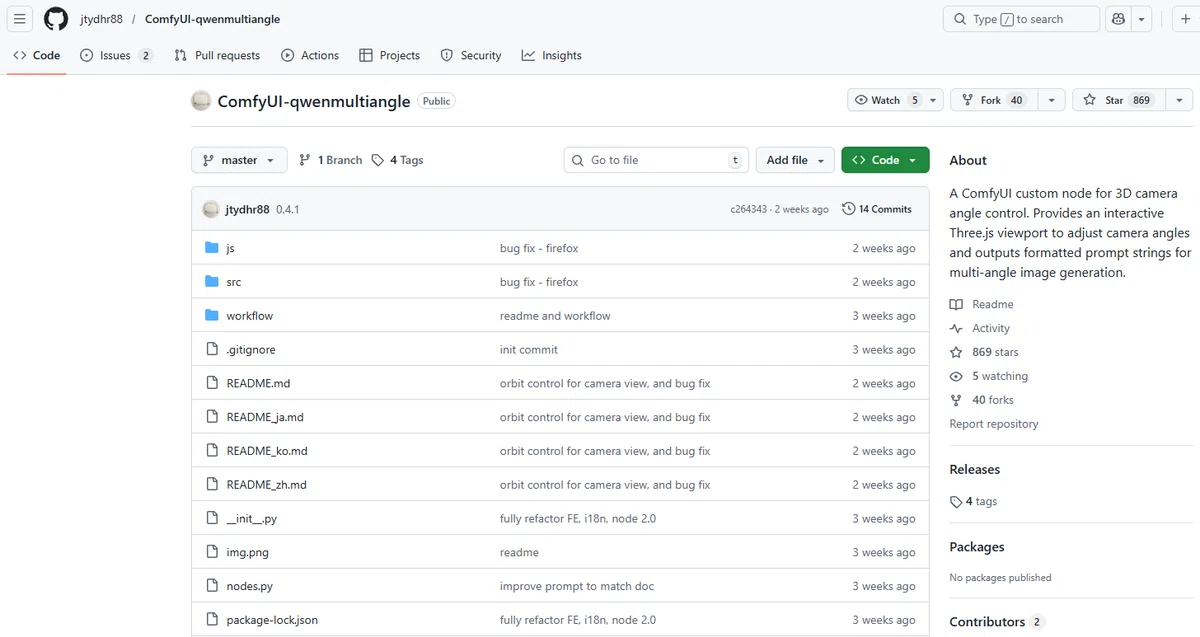View the 1 Branch link
1200x637 pixels.
click(330, 160)
